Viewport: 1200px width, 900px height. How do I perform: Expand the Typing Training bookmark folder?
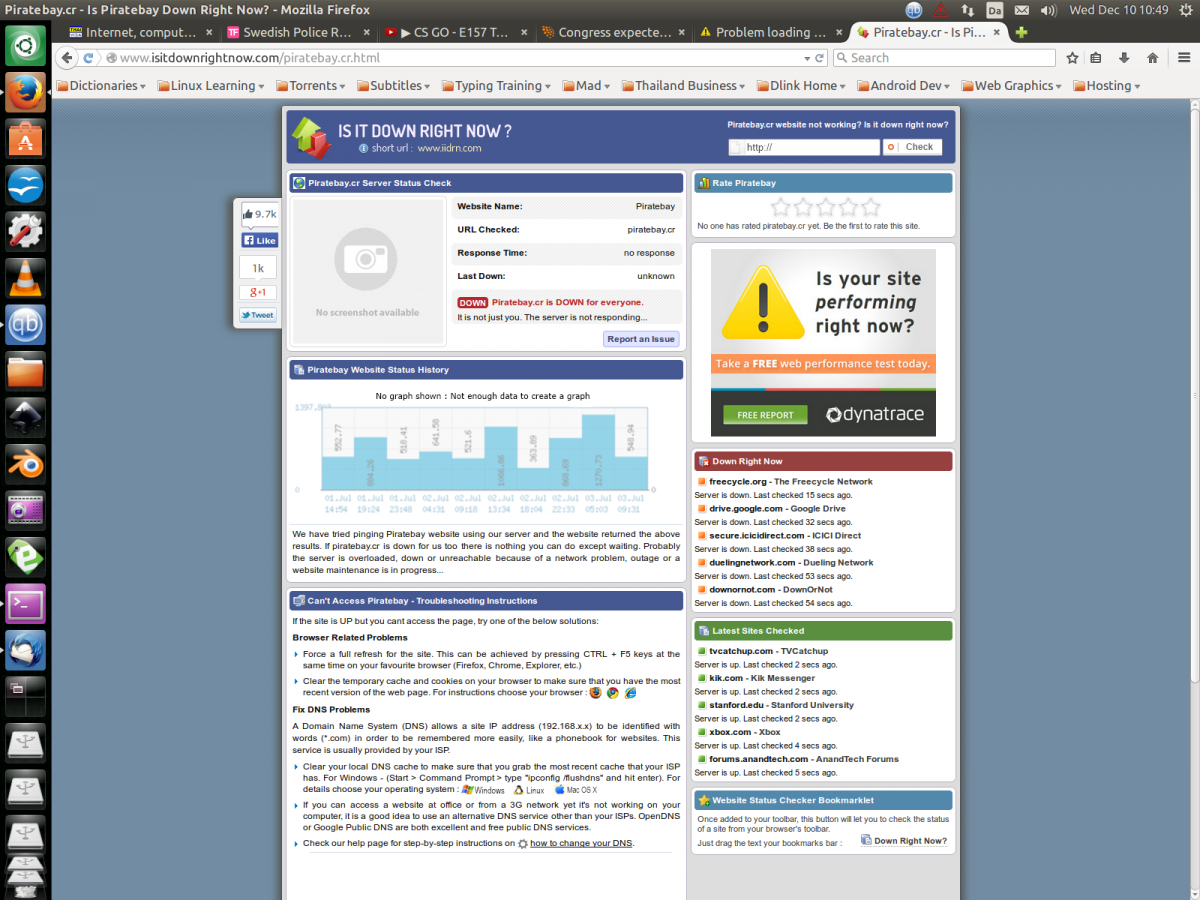[x=497, y=86]
